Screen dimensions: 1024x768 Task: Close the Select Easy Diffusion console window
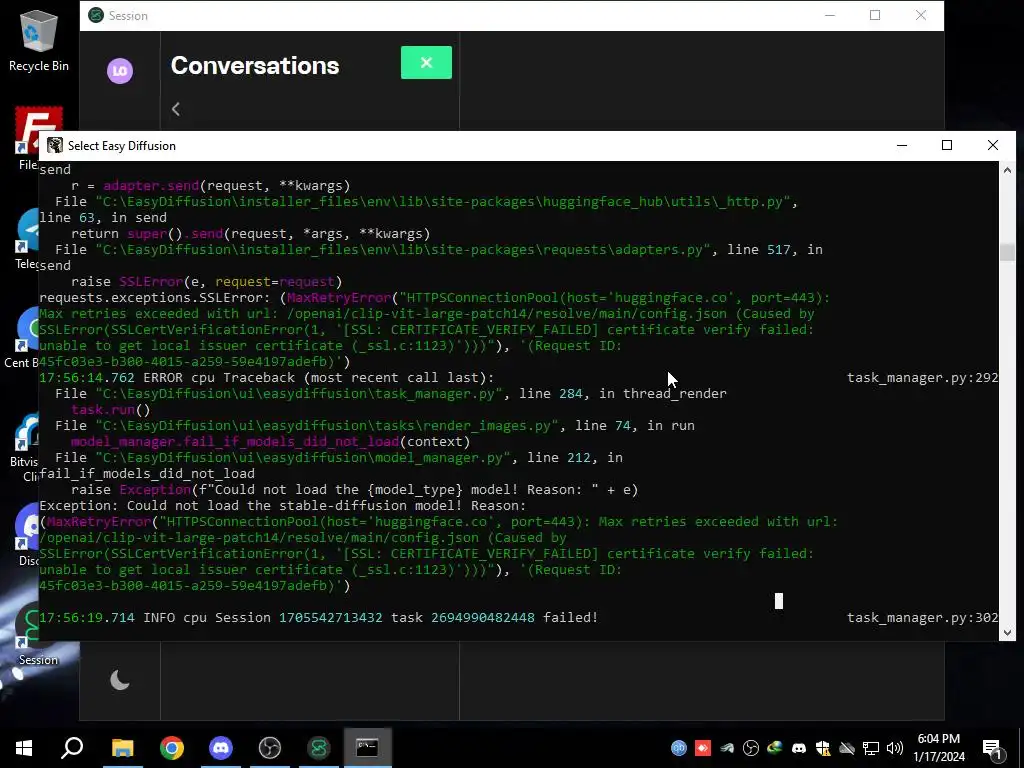tap(993, 145)
